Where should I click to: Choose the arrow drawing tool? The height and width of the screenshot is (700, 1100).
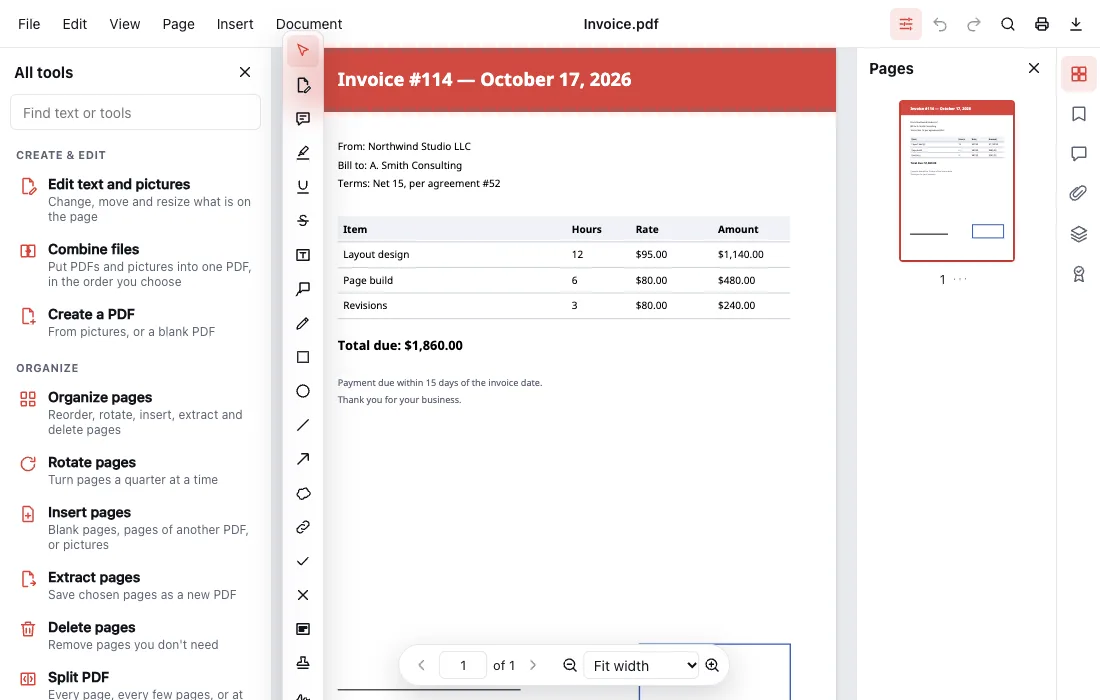click(302, 459)
